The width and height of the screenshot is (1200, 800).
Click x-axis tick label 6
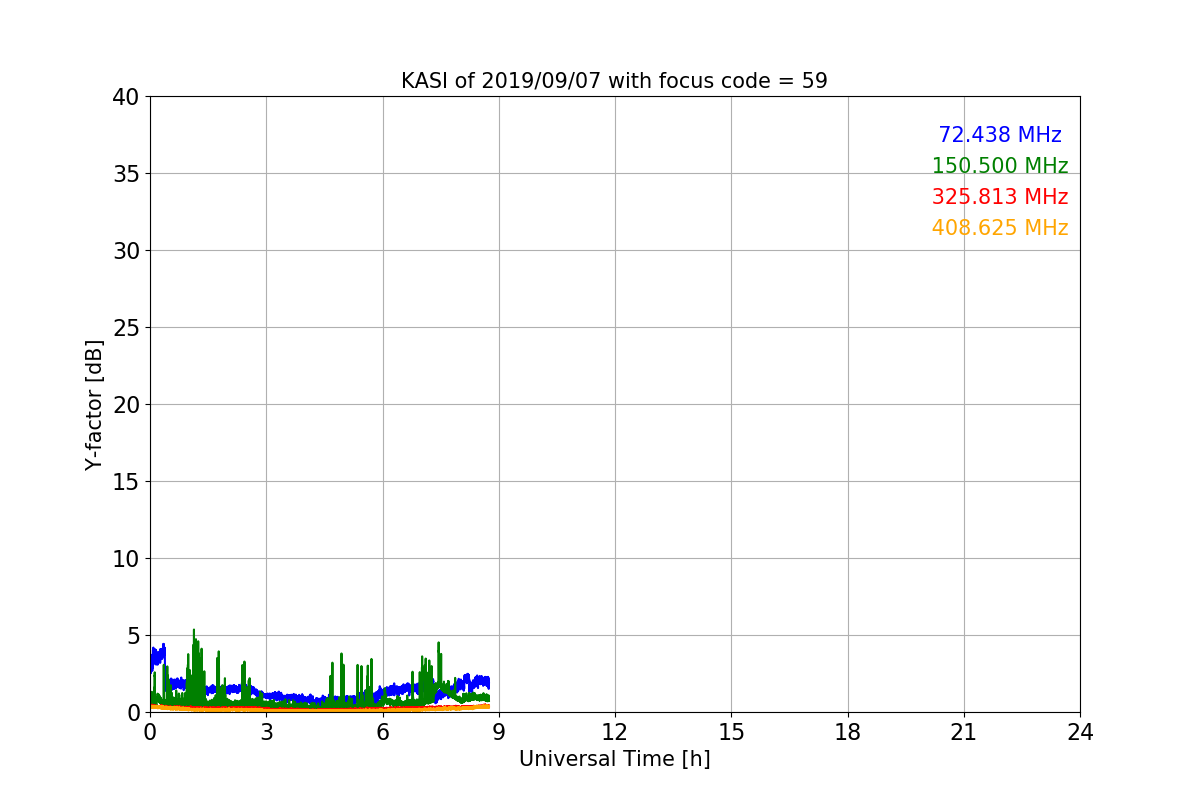click(x=382, y=732)
